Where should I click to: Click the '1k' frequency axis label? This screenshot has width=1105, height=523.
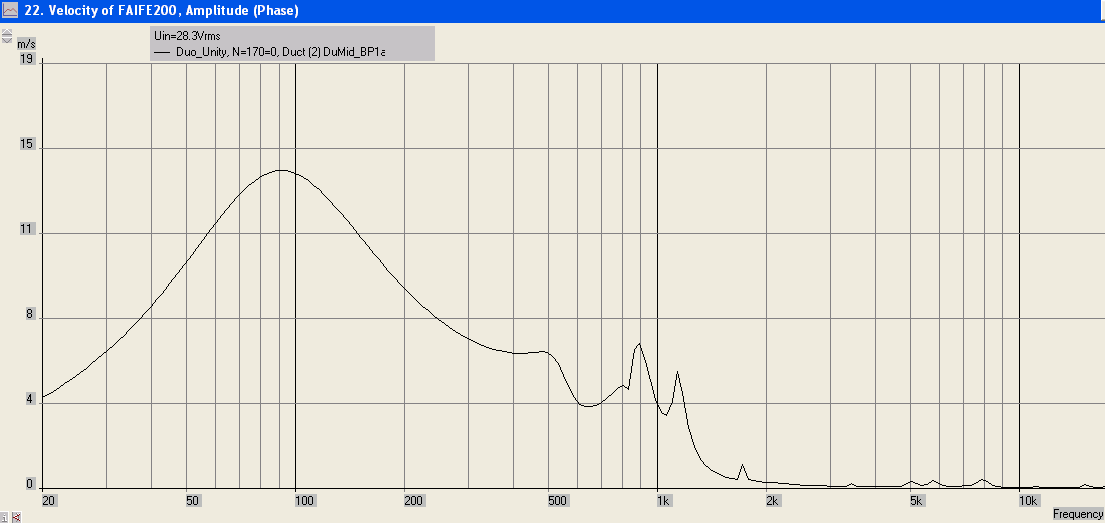point(666,501)
